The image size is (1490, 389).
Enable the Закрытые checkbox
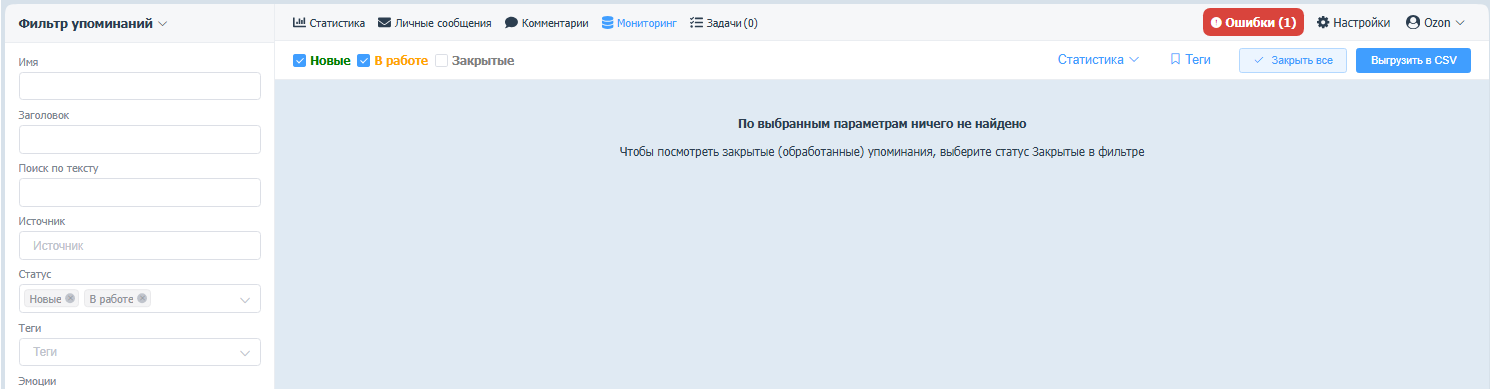coord(441,61)
